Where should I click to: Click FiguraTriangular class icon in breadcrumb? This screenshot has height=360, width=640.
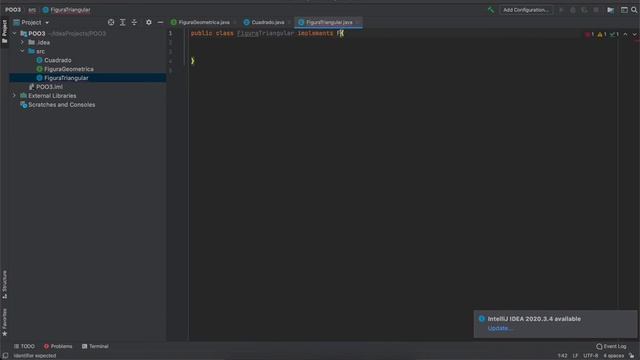coord(46,10)
